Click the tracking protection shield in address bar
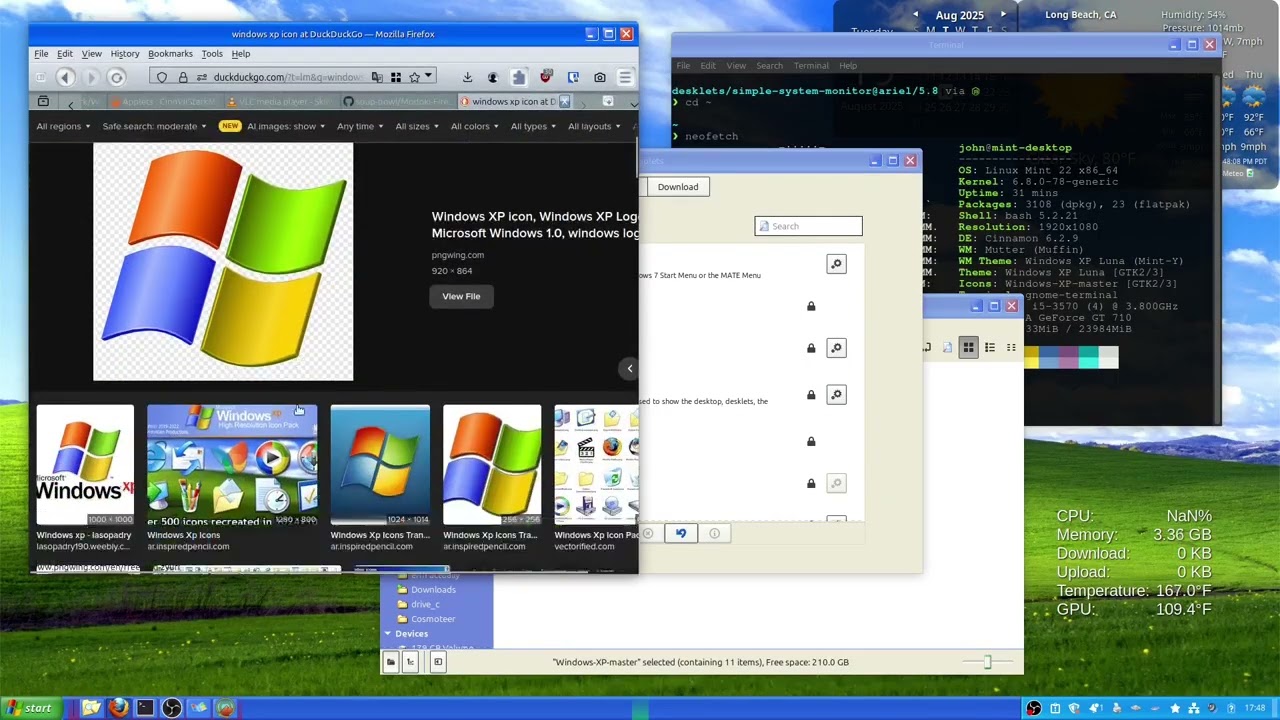The width and height of the screenshot is (1280, 720). pos(162,77)
